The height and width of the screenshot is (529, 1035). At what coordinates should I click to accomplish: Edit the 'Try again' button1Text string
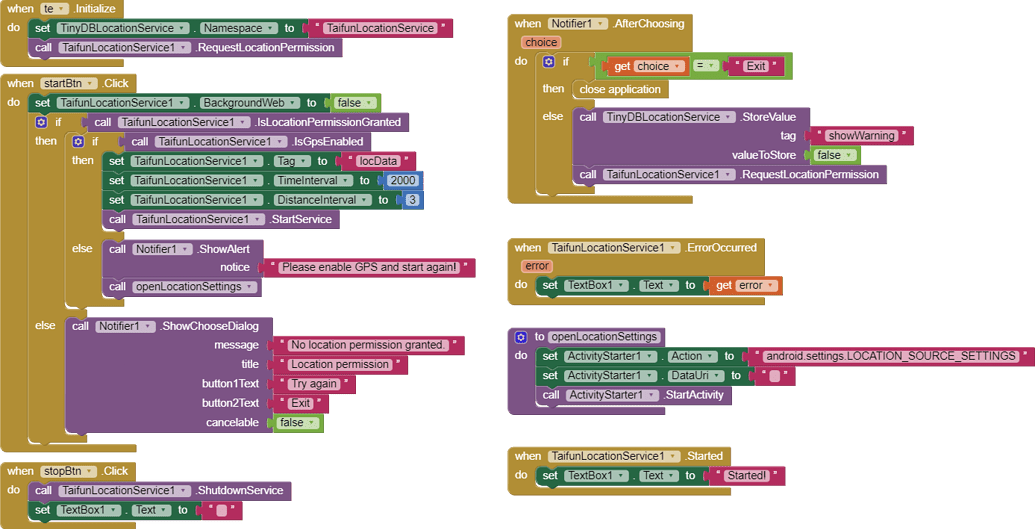(314, 384)
